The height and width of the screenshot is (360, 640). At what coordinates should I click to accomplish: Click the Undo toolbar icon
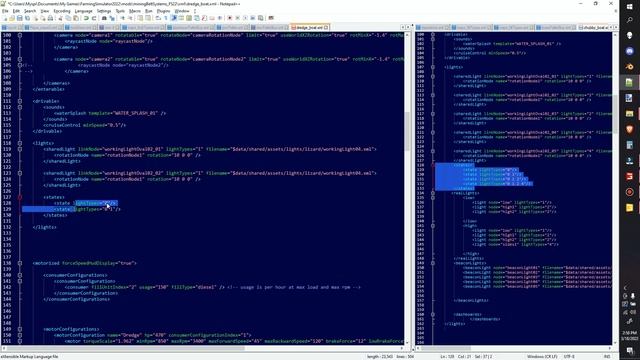pyautogui.click(x=86, y=18)
